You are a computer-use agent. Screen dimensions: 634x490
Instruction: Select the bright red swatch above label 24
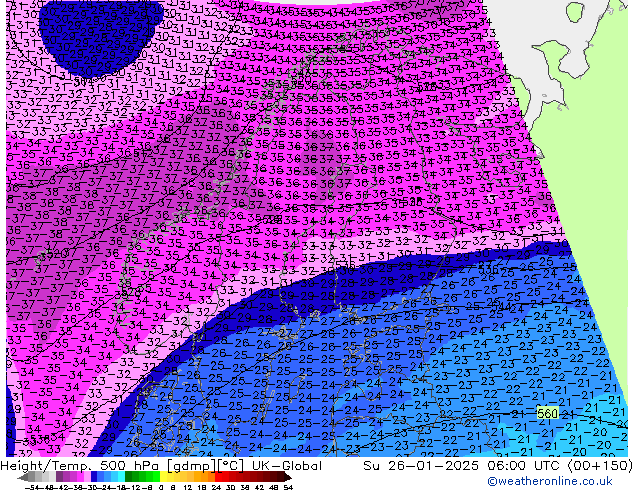coord(218,477)
